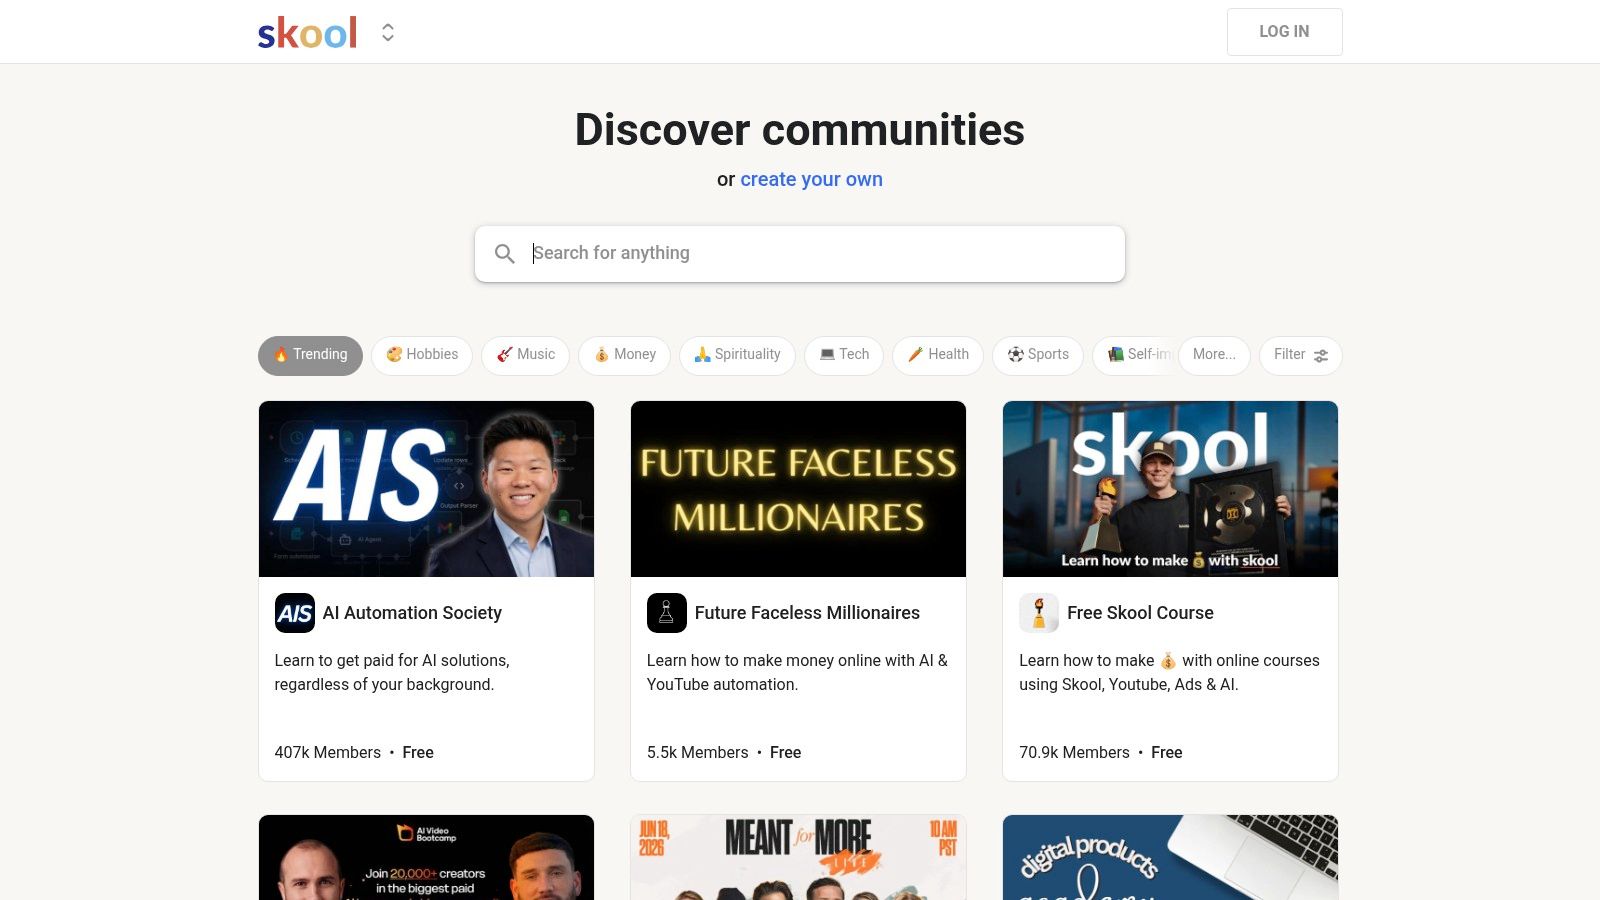Click the Search for anything field
Viewport: 1600px width, 900px height.
tap(800, 254)
